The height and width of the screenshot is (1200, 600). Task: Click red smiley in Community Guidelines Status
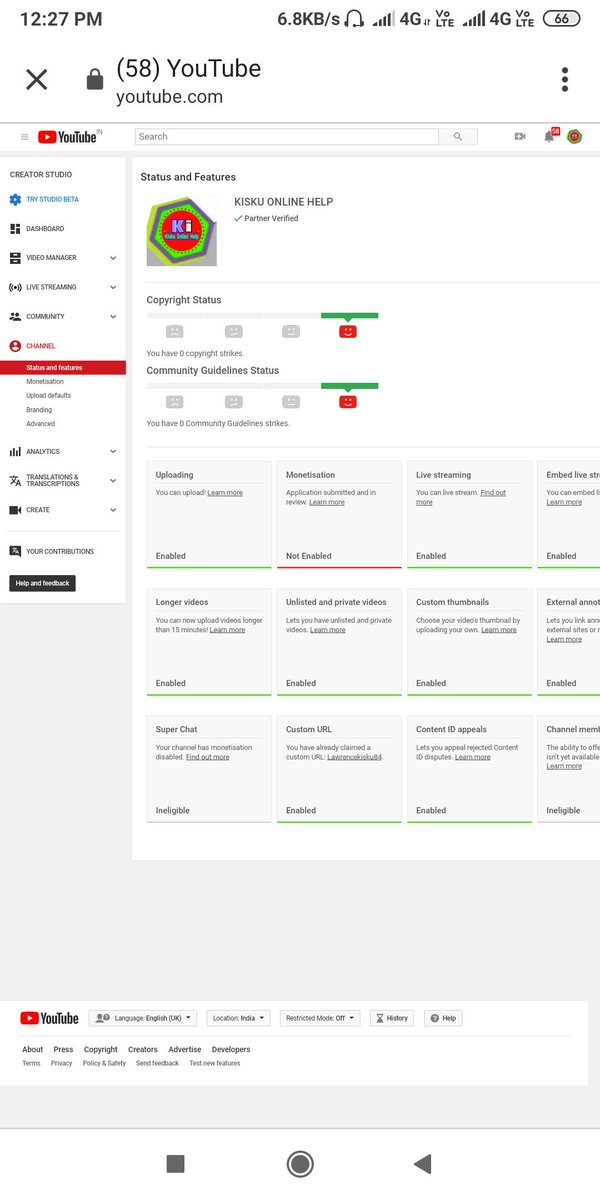pos(348,401)
